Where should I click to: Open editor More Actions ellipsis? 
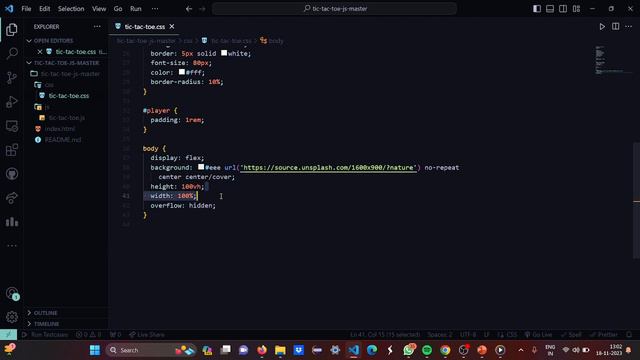point(629,27)
